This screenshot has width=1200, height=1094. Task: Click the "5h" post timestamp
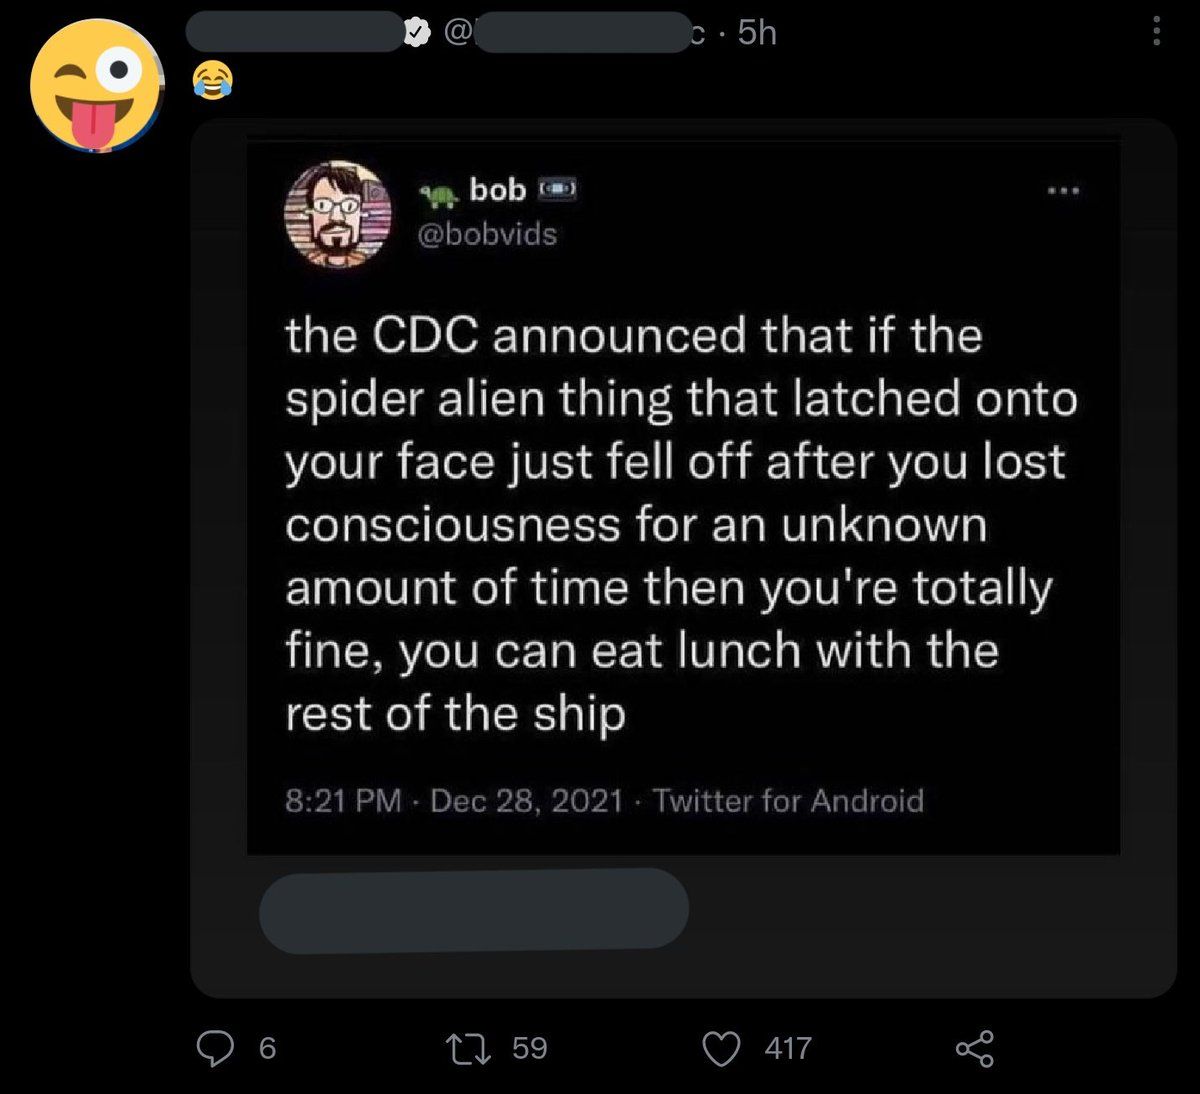(757, 33)
